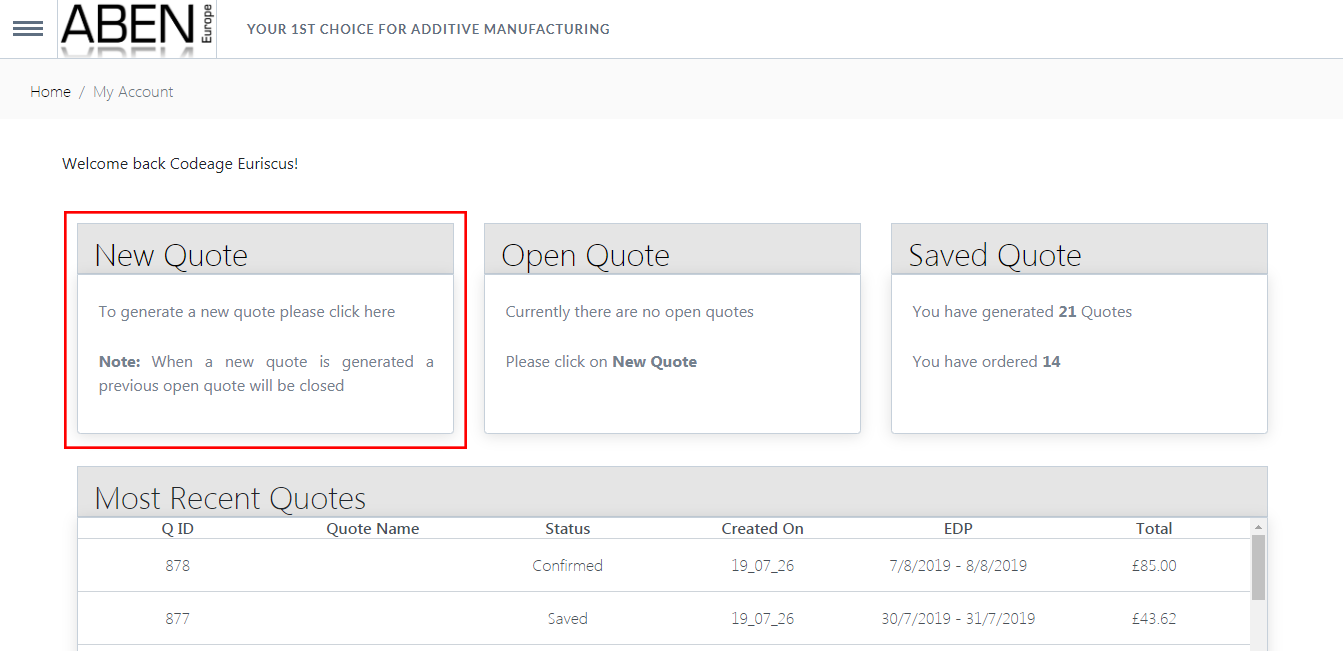Click the quotes table scrollbar thumb
The width and height of the screenshot is (1343, 651).
pos(1258,566)
